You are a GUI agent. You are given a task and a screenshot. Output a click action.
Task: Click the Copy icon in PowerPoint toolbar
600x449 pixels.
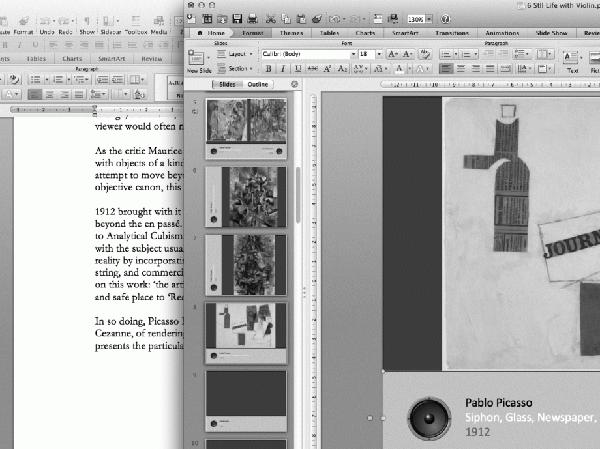pyautogui.click(x=286, y=19)
